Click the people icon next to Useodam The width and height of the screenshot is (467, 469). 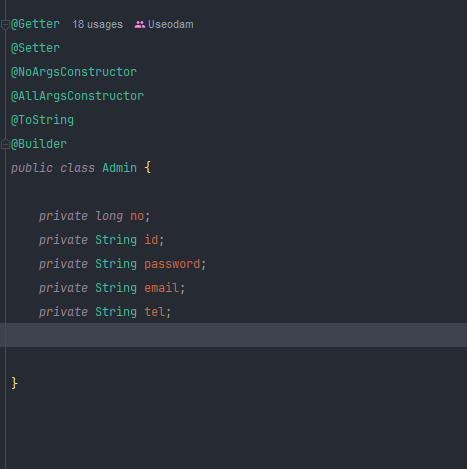click(140, 24)
